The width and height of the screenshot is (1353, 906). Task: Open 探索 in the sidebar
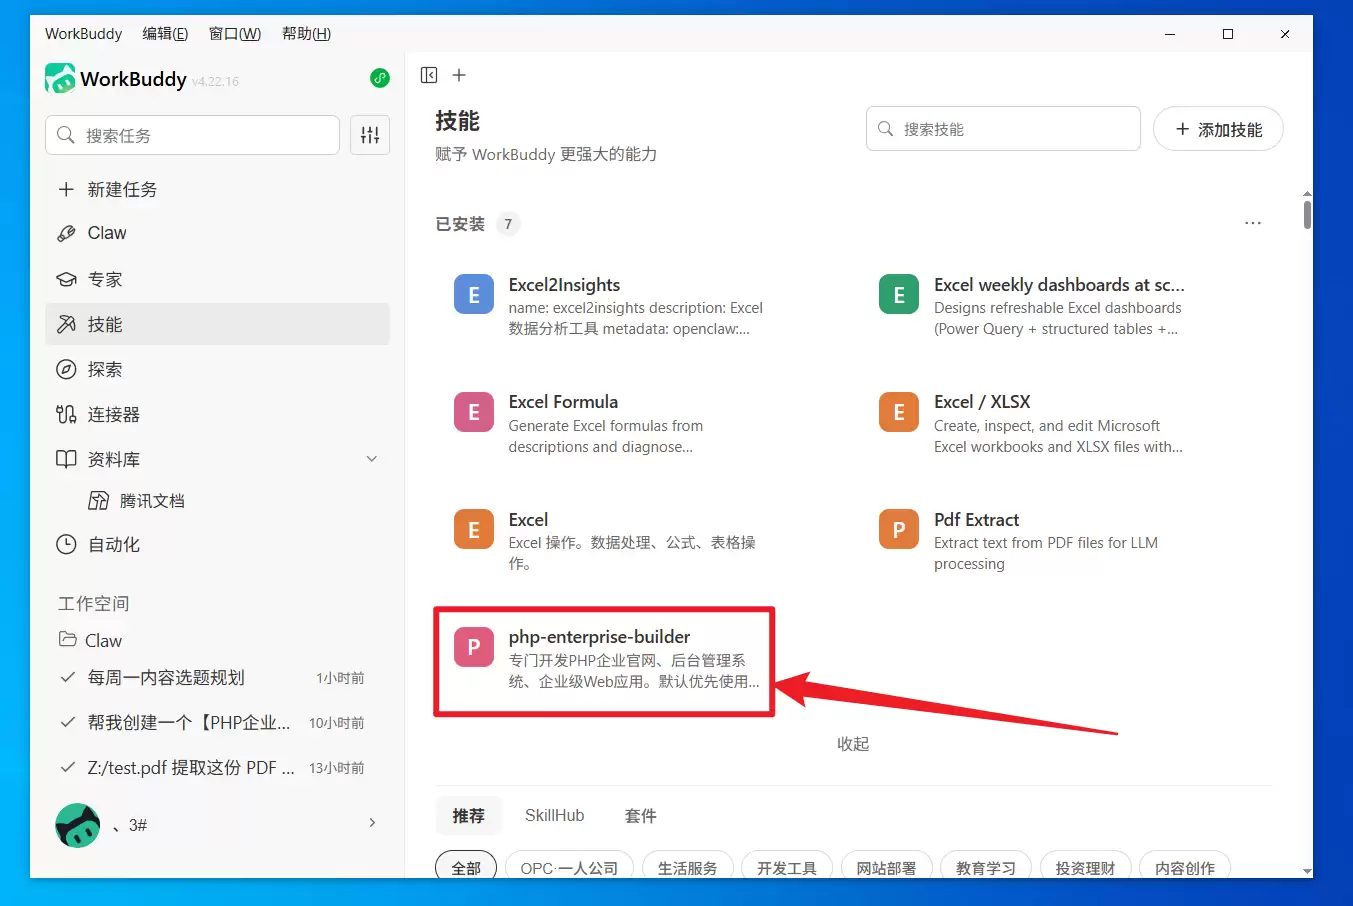point(217,369)
